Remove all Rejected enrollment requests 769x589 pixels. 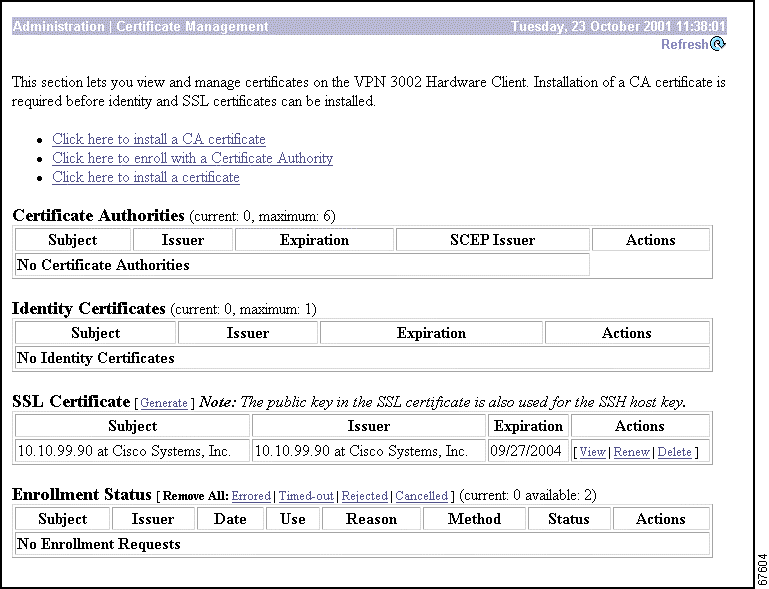point(364,496)
